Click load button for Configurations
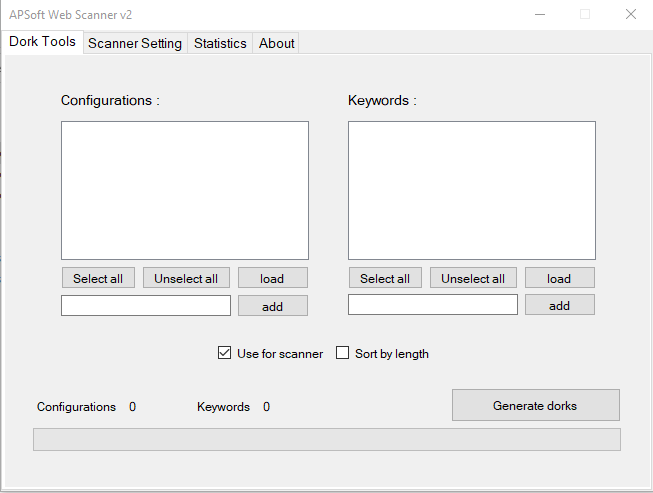 tap(272, 278)
